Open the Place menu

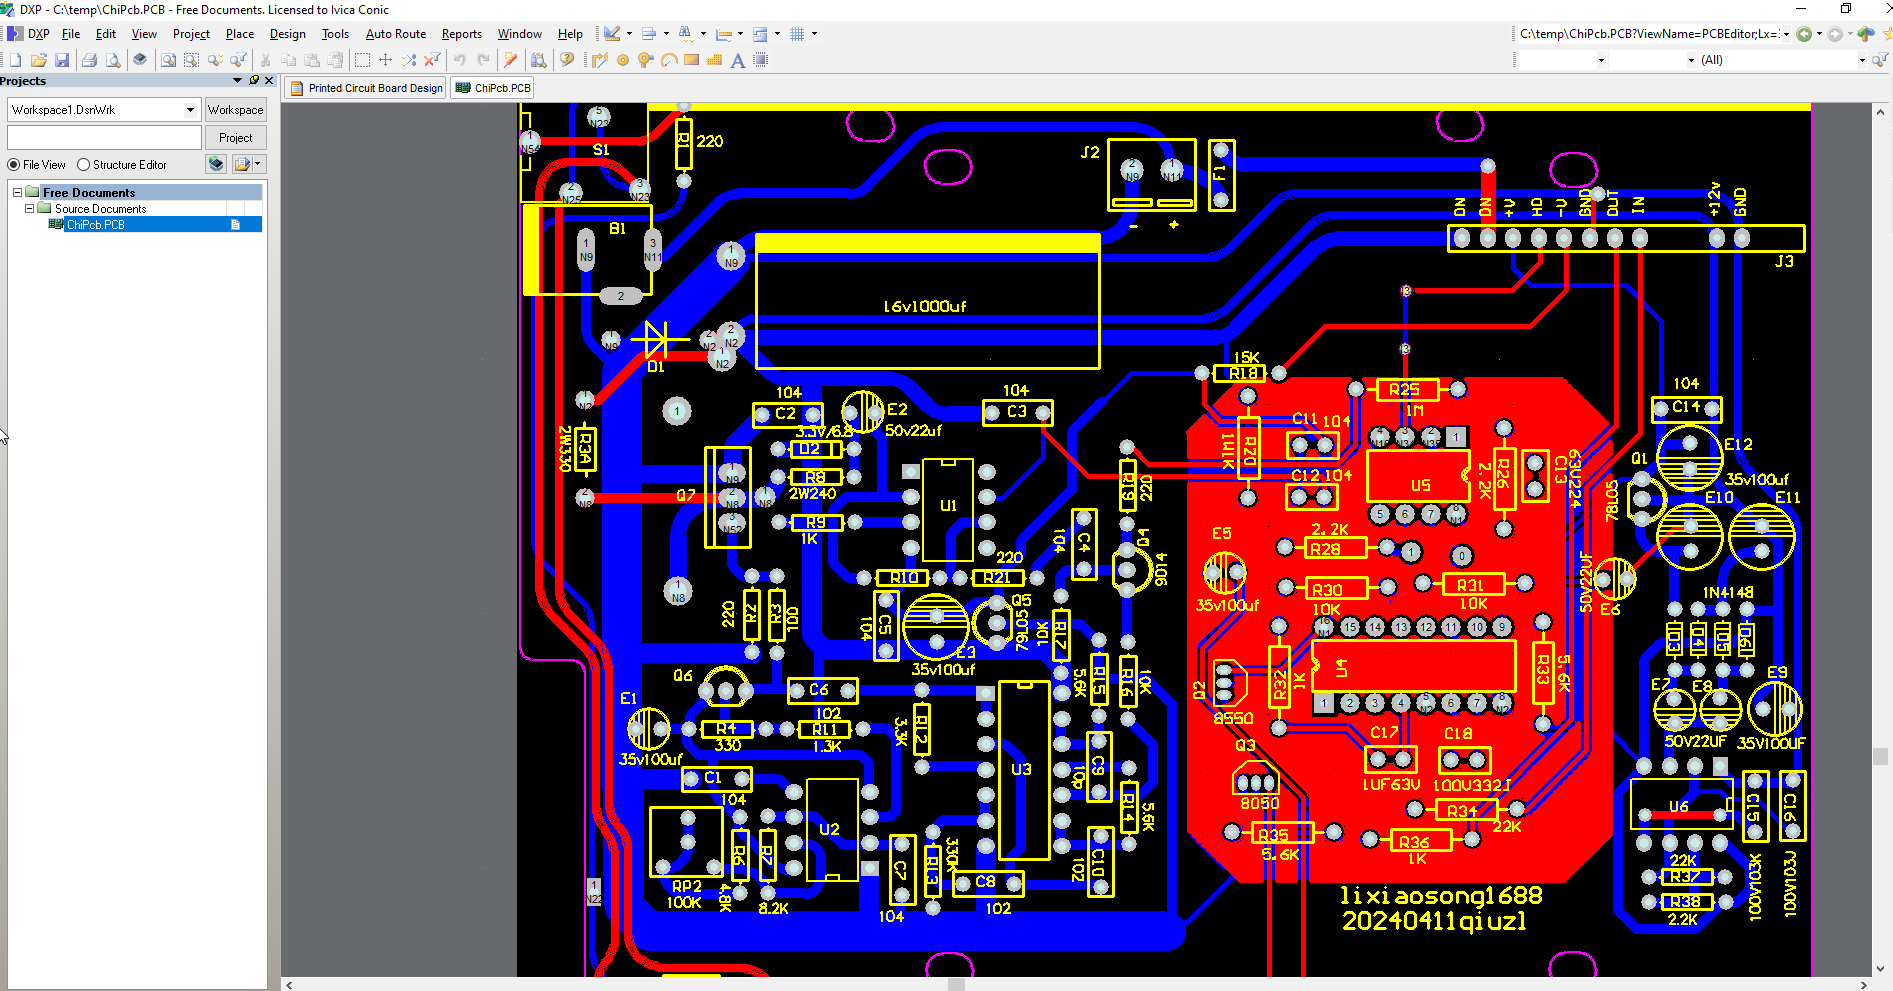(240, 34)
